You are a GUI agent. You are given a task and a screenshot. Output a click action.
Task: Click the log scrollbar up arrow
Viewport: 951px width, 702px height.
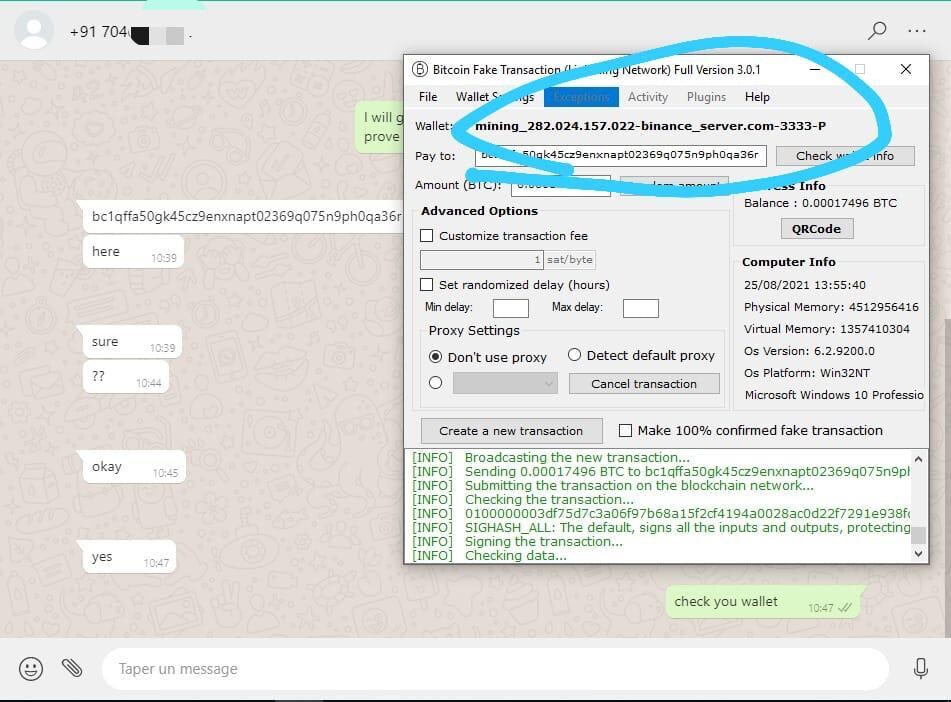tap(918, 459)
